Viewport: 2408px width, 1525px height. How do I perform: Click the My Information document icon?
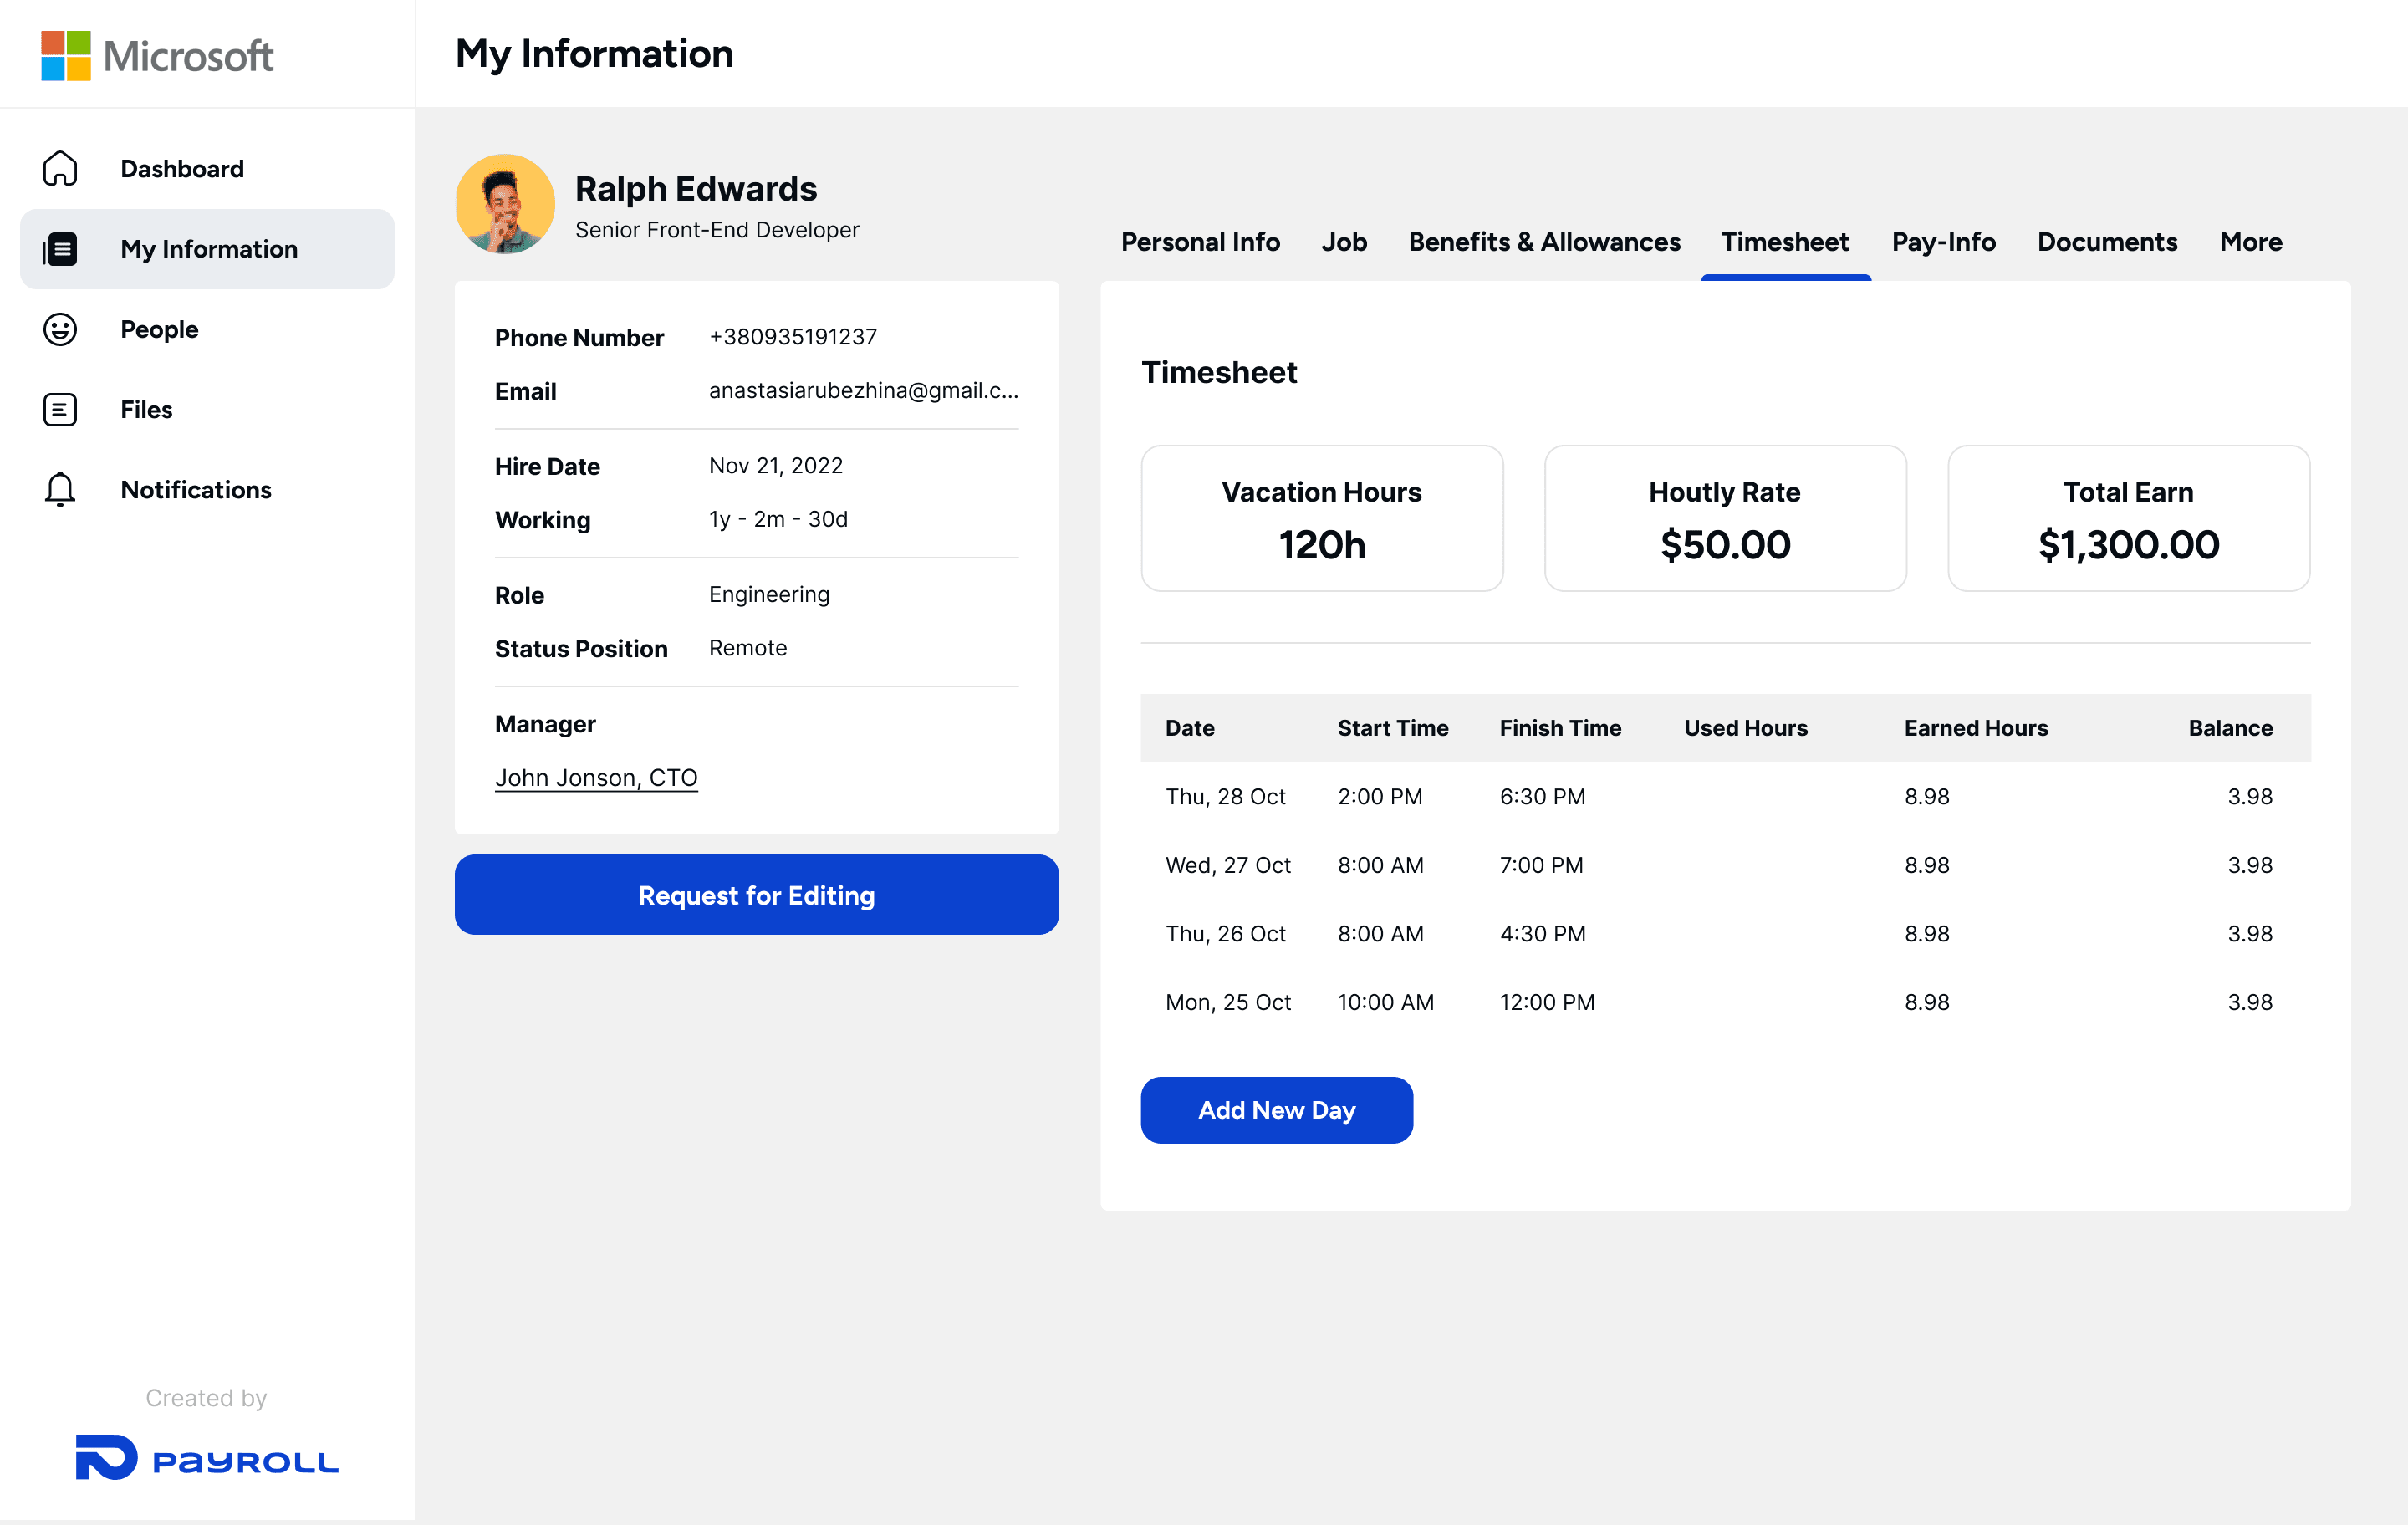(60, 249)
